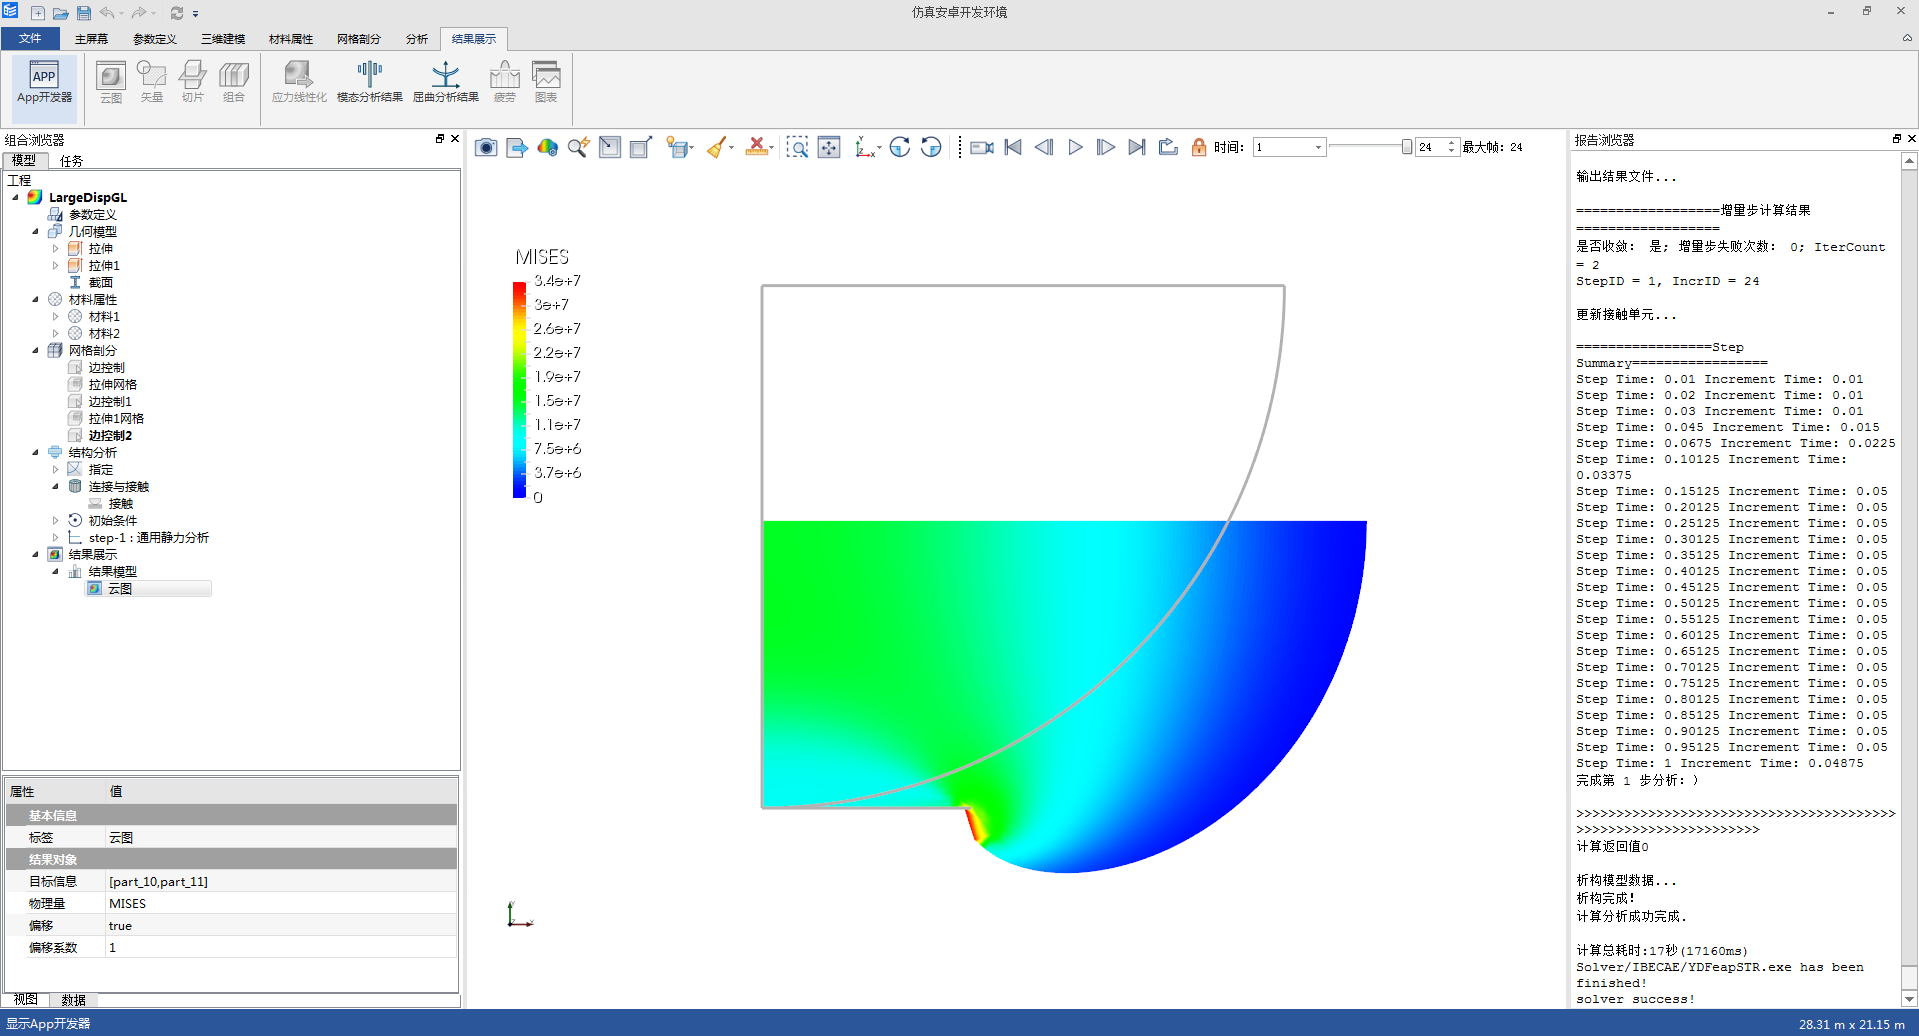Click the camera screenshot icon
The width and height of the screenshot is (1919, 1036).
click(x=486, y=148)
